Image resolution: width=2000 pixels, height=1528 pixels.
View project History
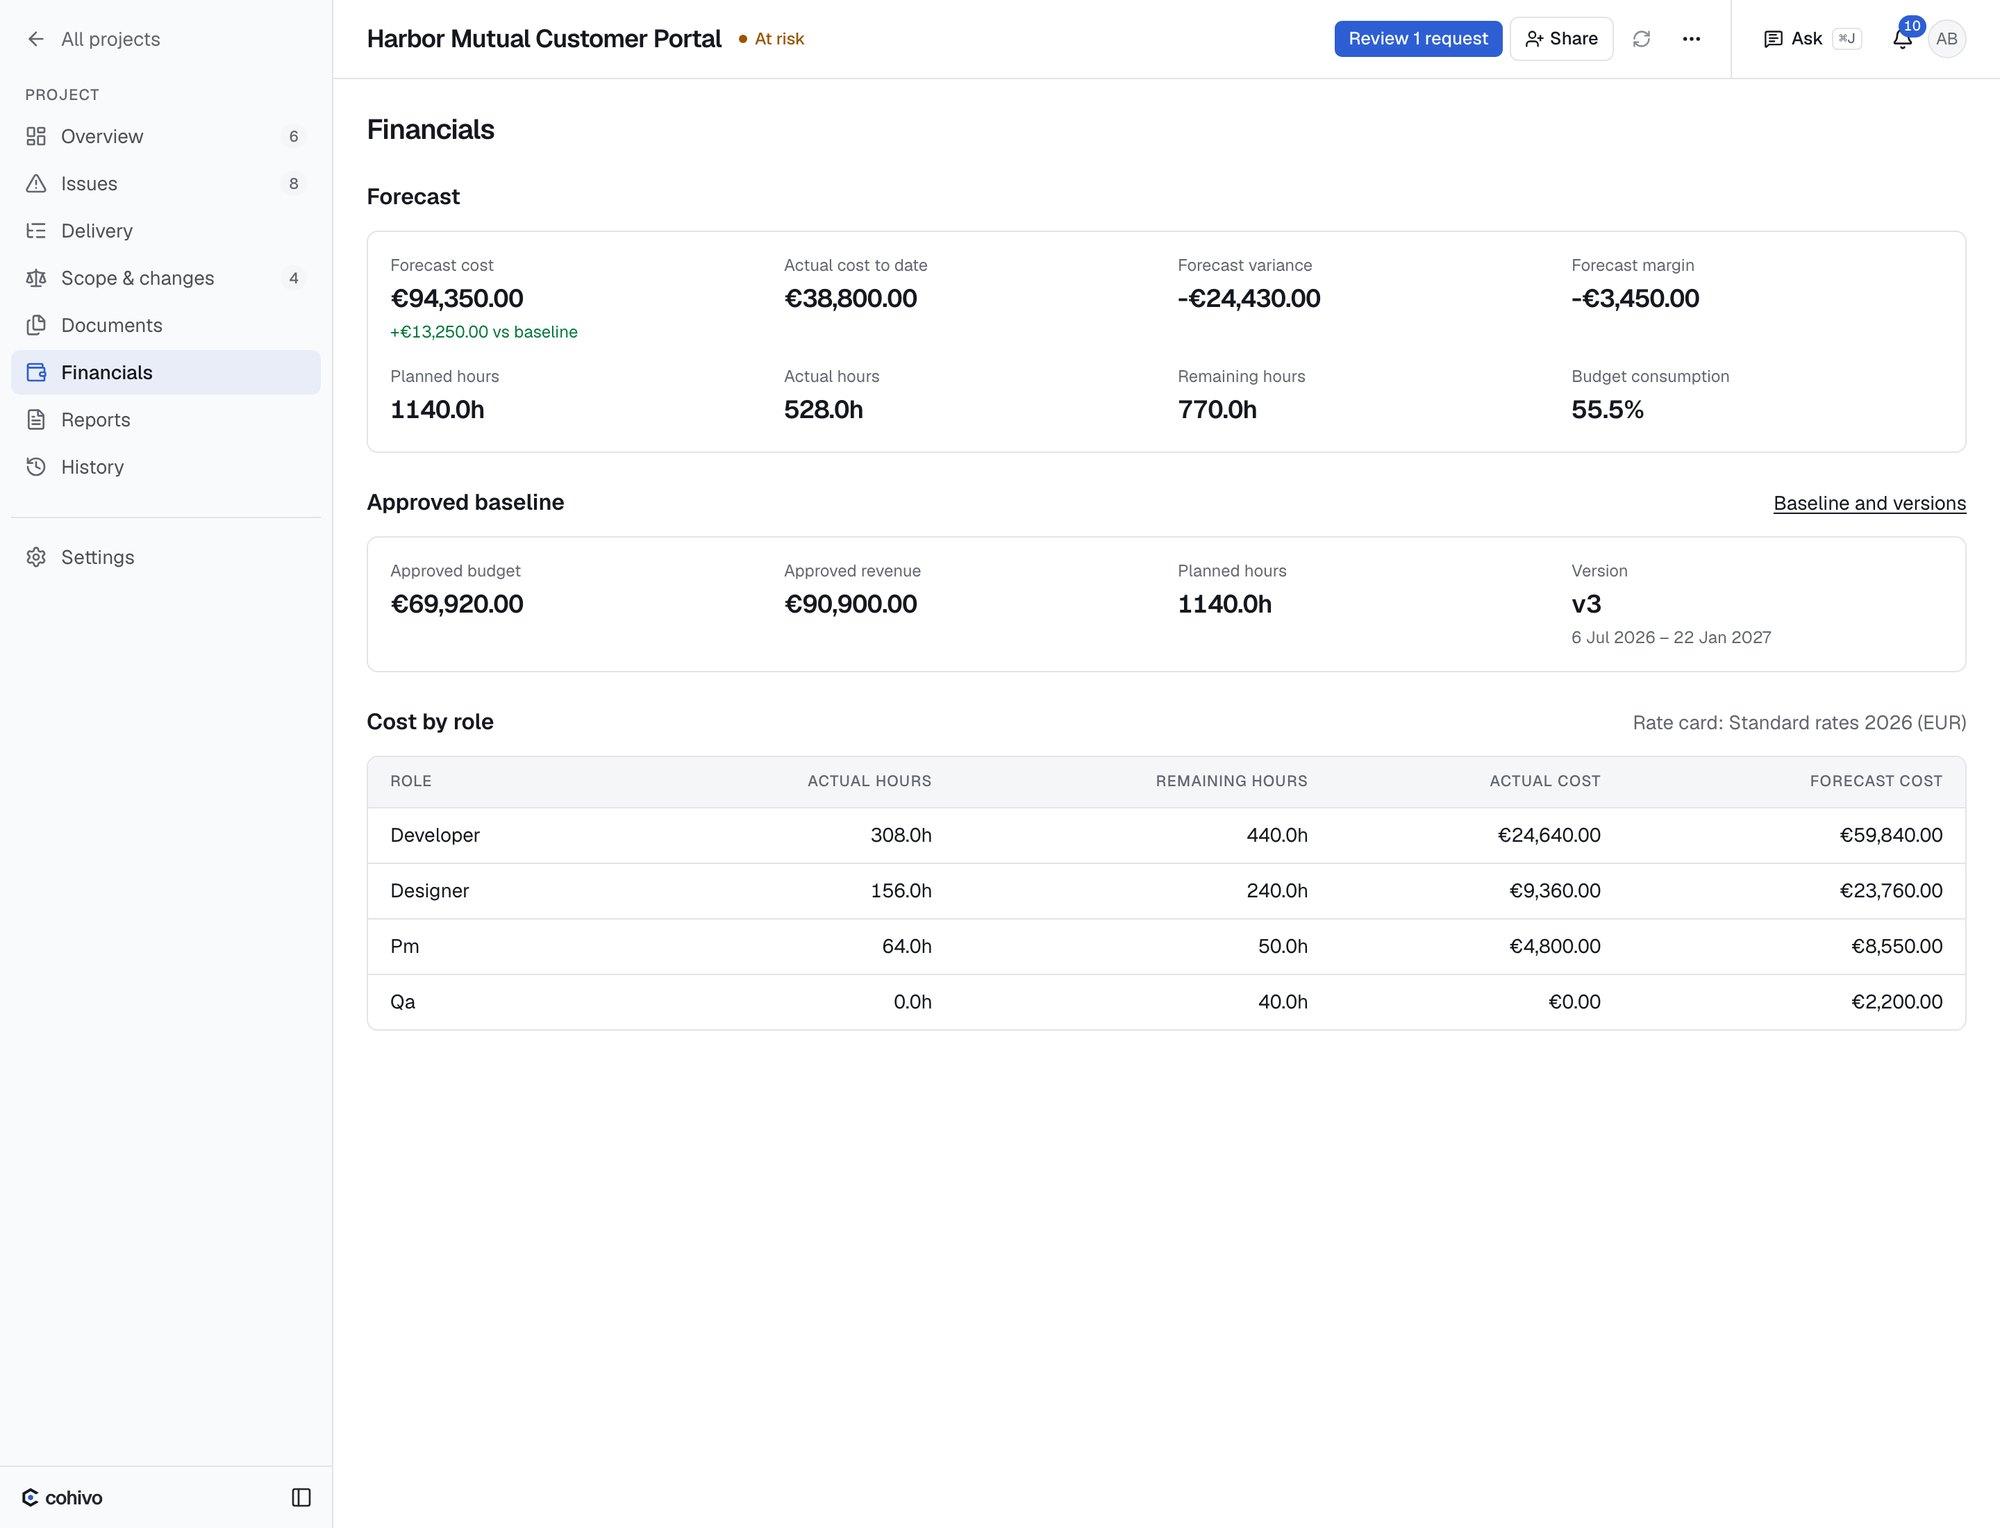click(166, 466)
